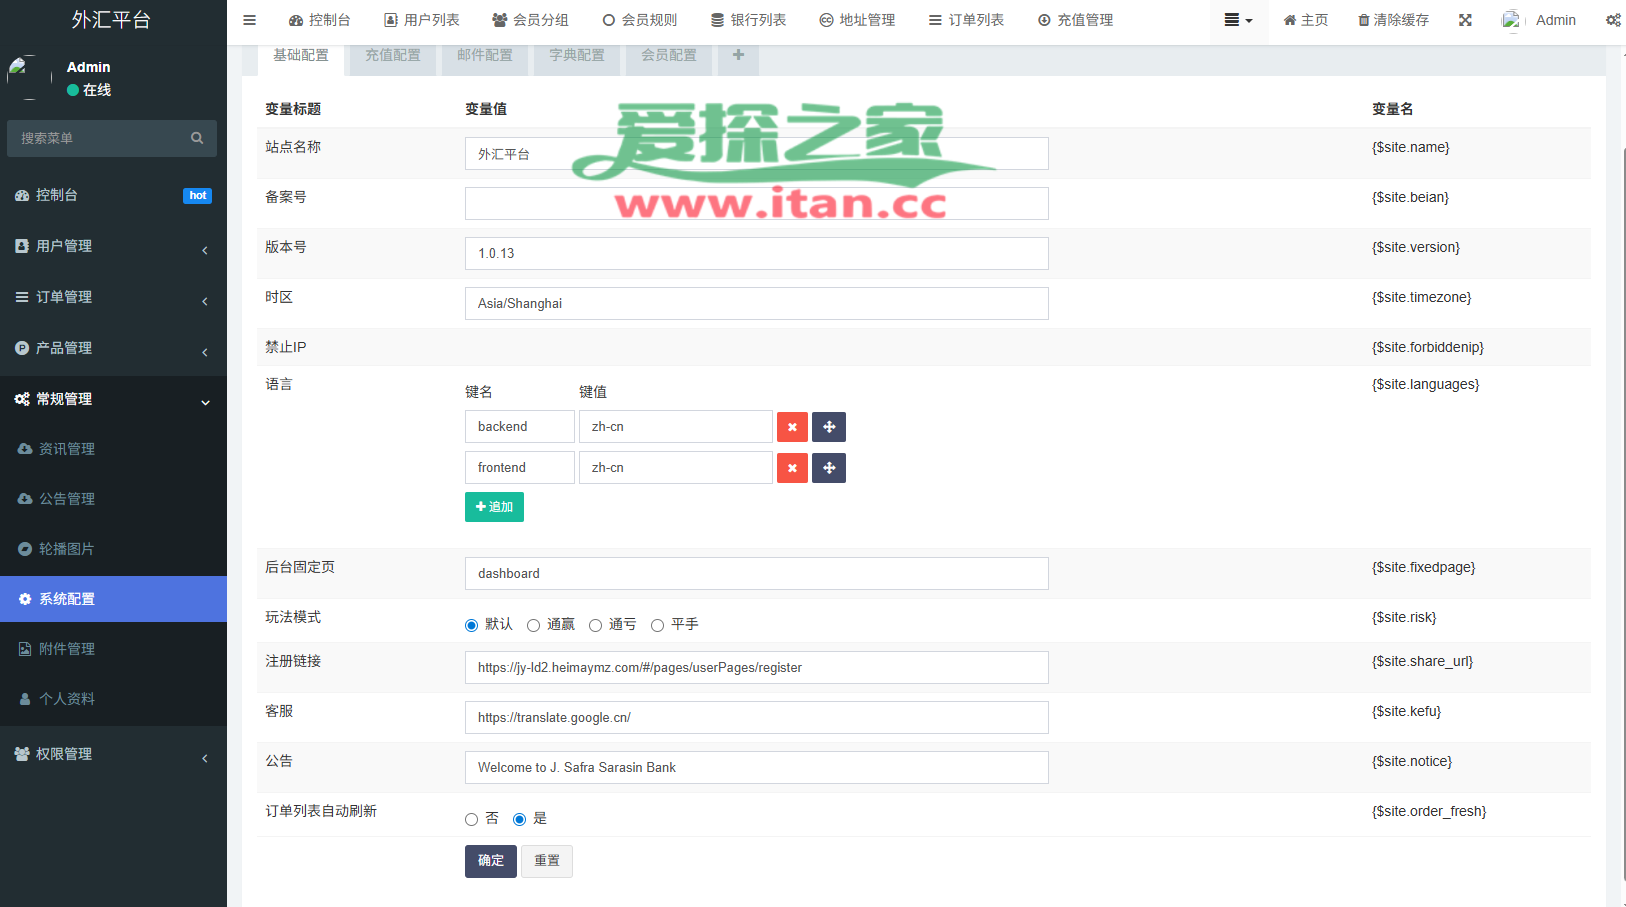Click the 版本号 input field
Image resolution: width=1626 pixels, height=907 pixels.
tap(756, 254)
